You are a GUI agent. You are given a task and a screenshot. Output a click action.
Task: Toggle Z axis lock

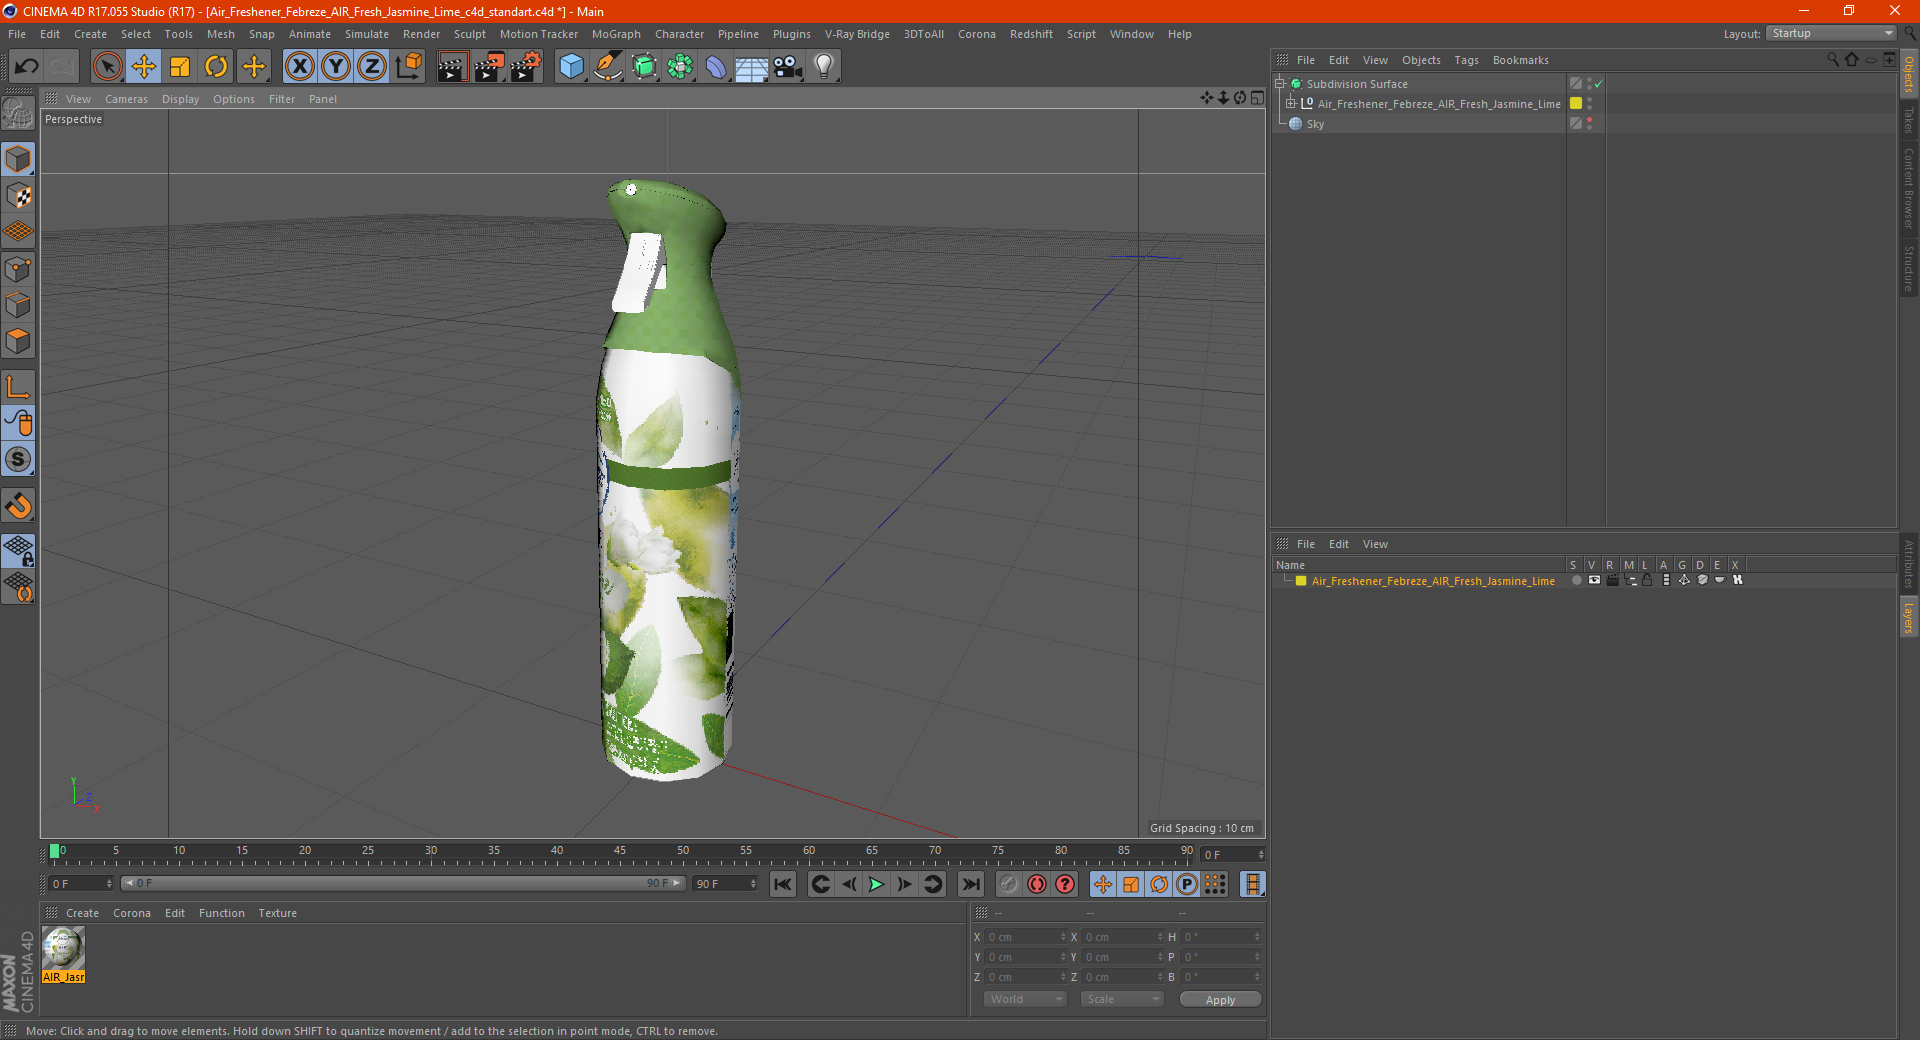372,67
